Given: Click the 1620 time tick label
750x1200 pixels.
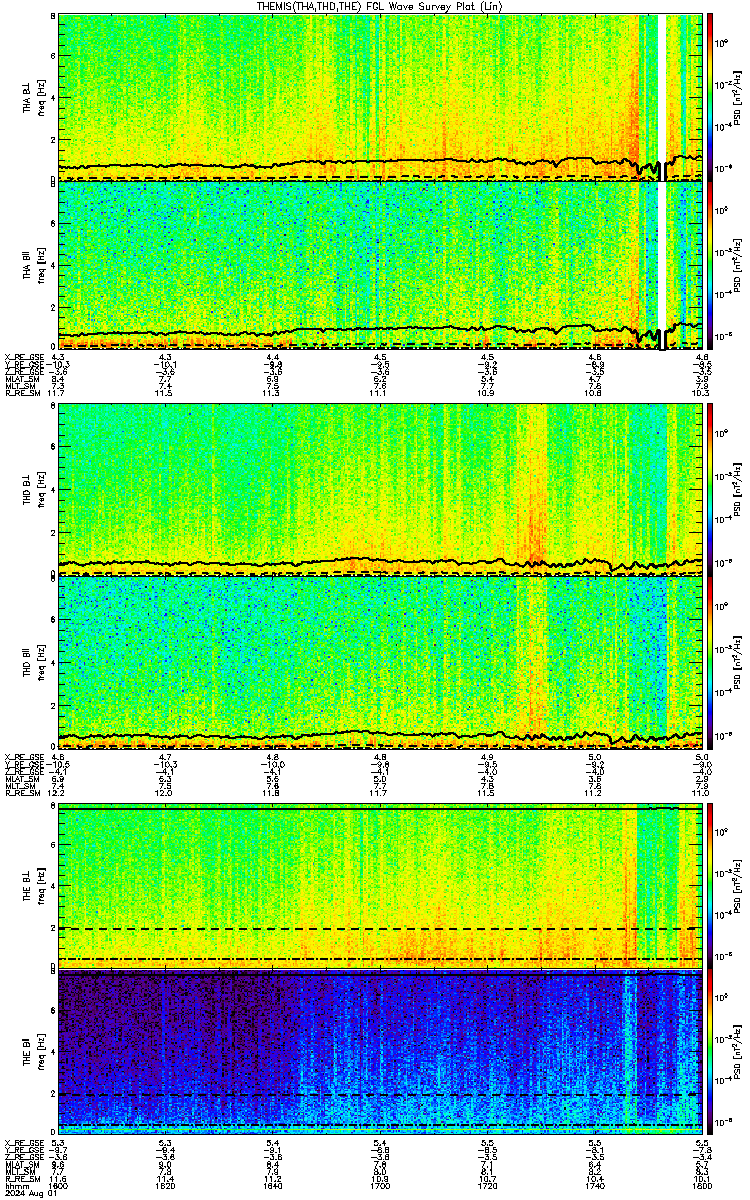Looking at the screenshot, I should pyautogui.click(x=166, y=1186).
